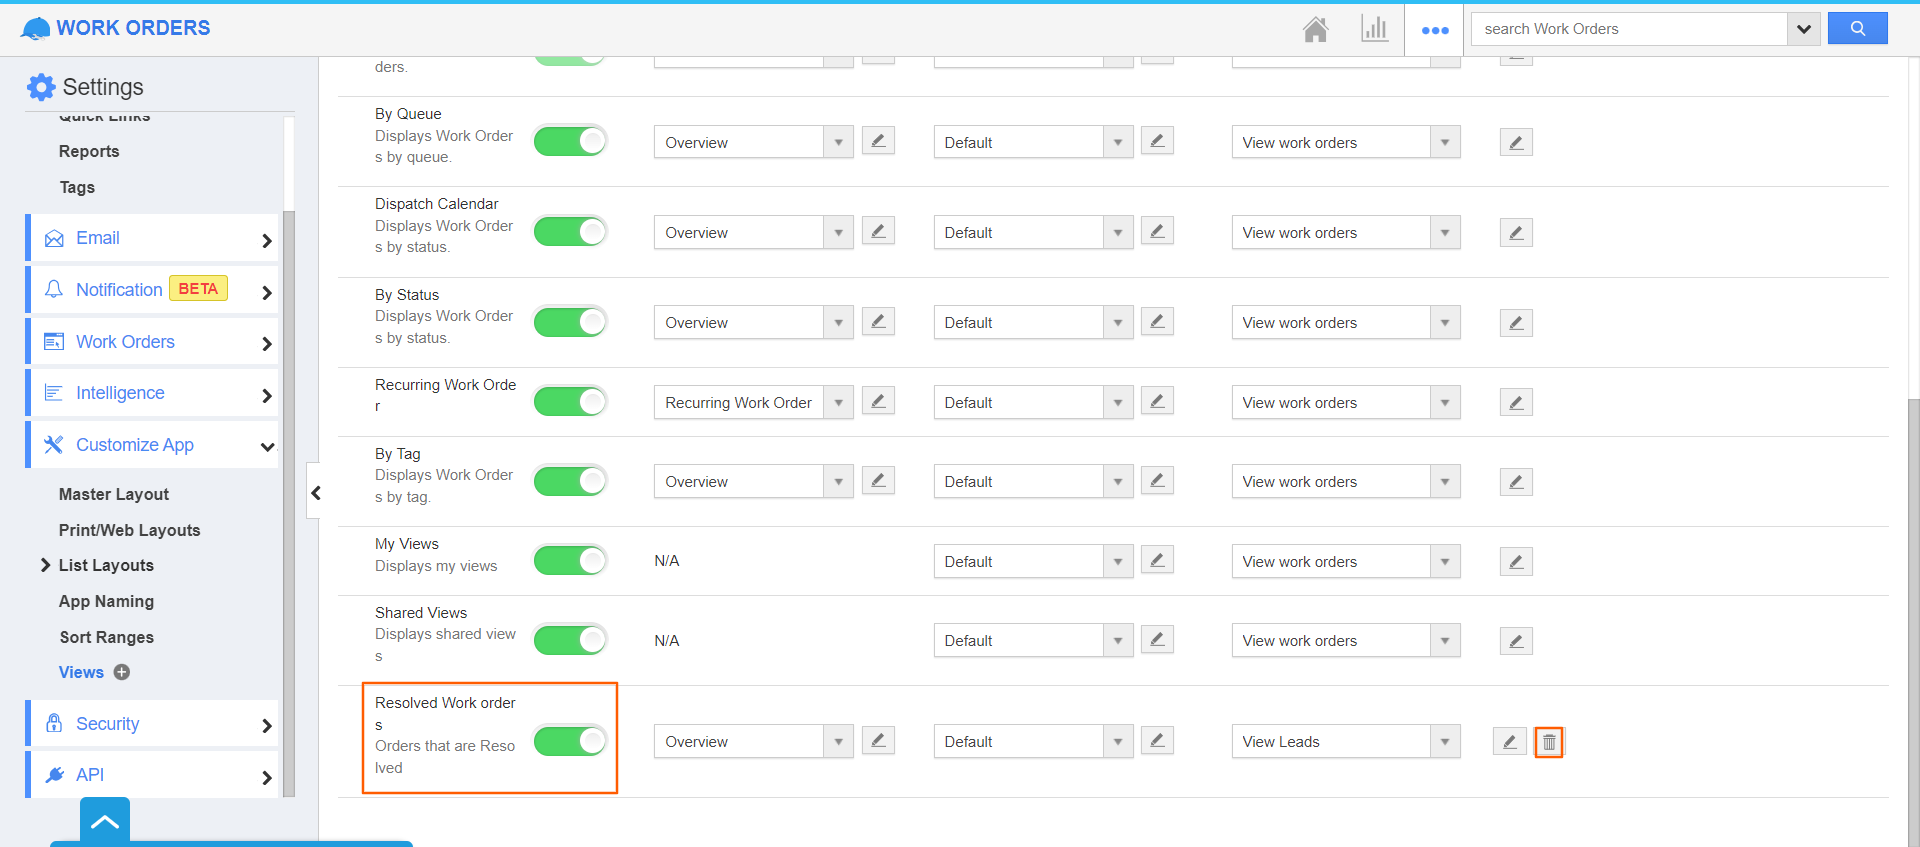
Task: Disable the By Queue view toggle
Action: point(570,141)
